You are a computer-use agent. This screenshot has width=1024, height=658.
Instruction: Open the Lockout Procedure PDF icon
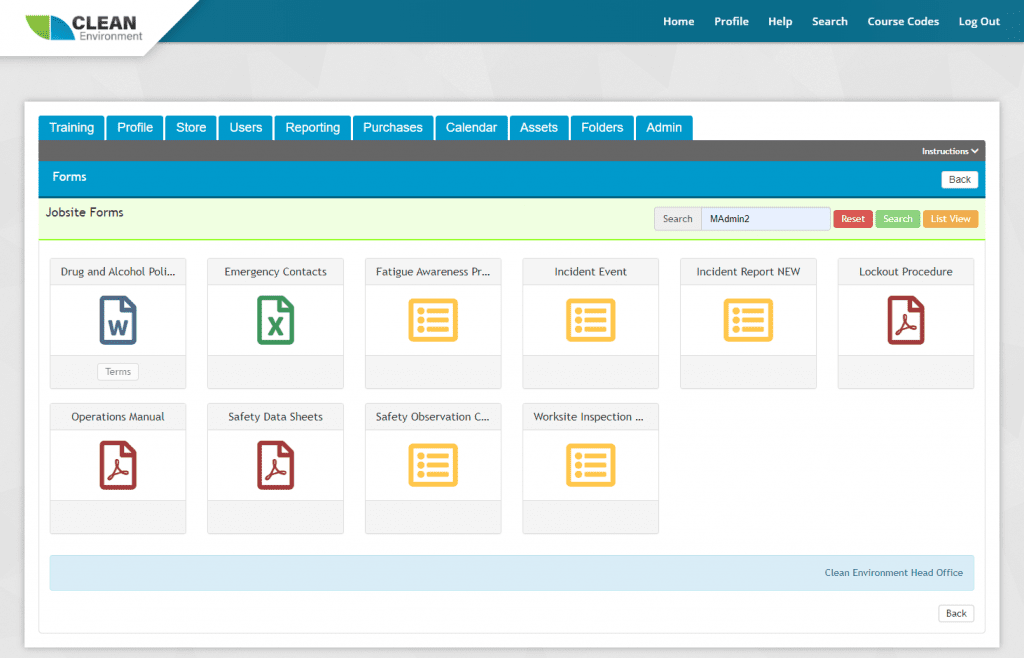click(905, 320)
